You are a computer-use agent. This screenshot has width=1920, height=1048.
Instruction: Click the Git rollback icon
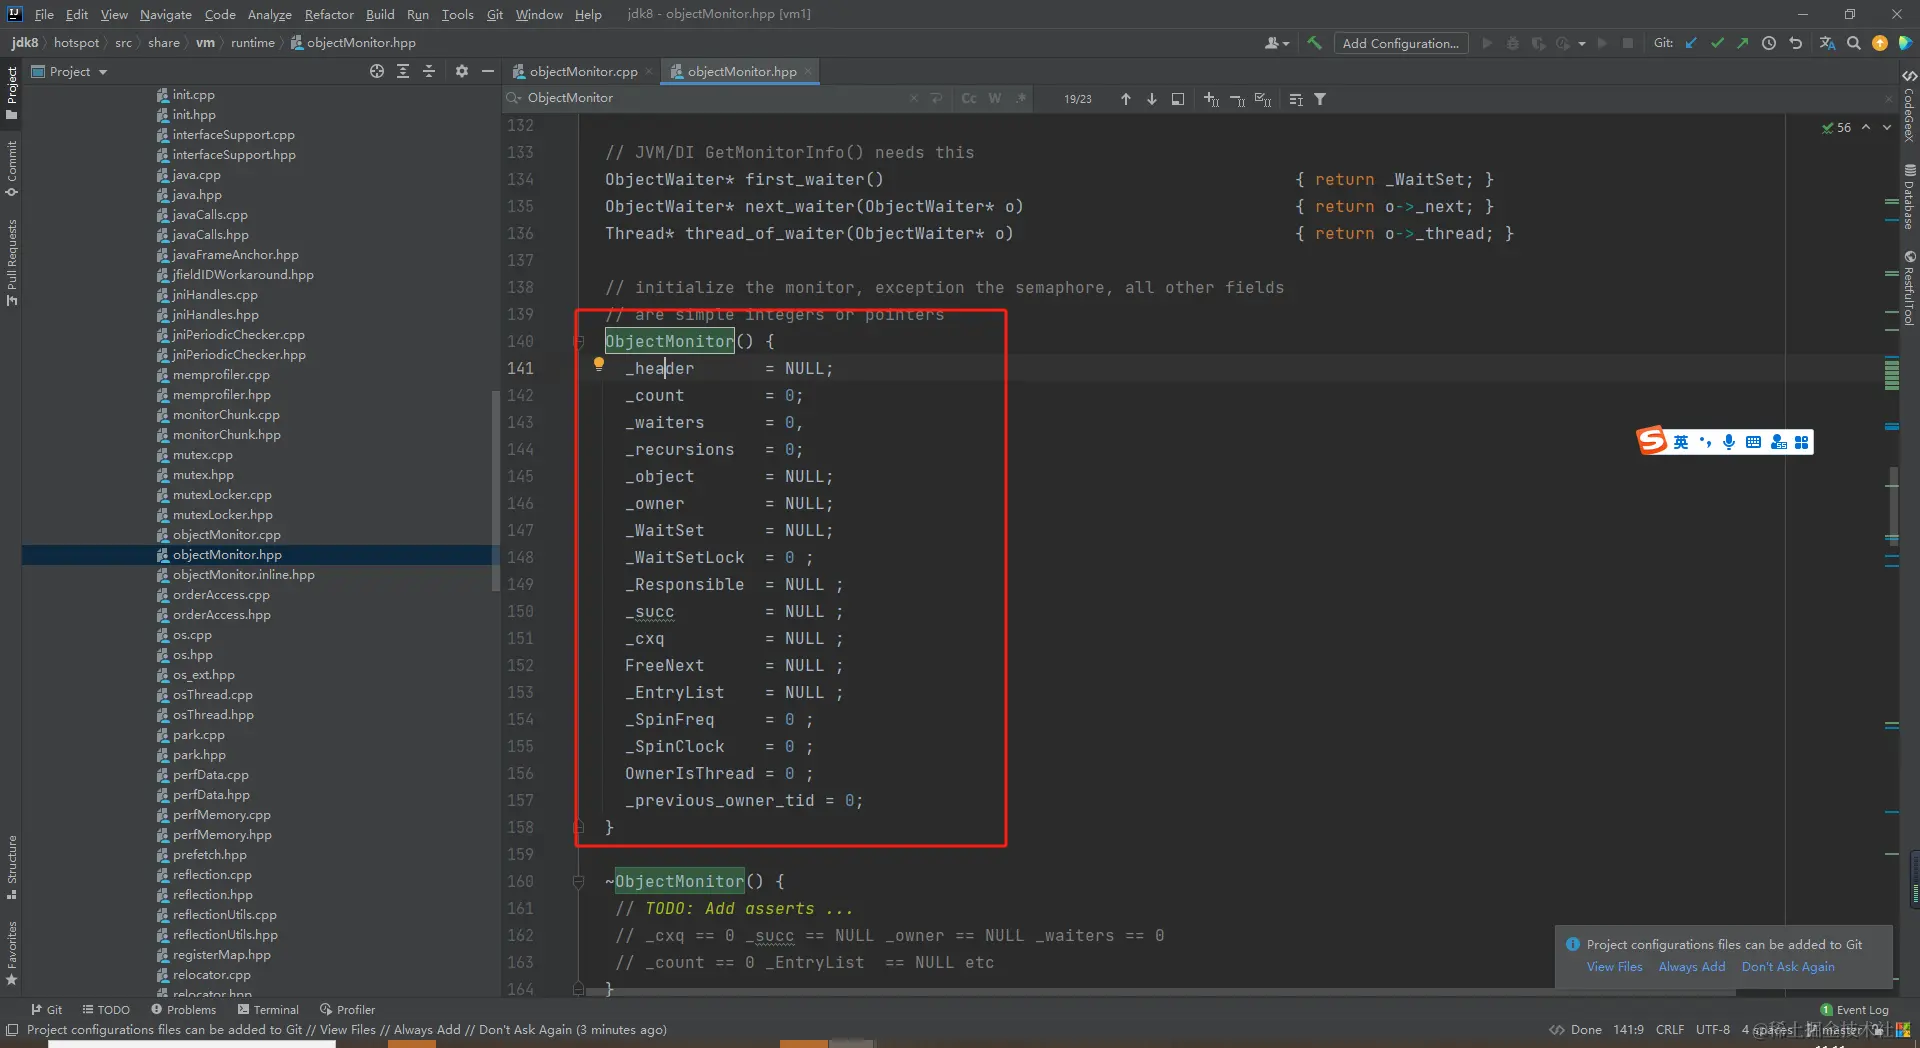(1795, 43)
